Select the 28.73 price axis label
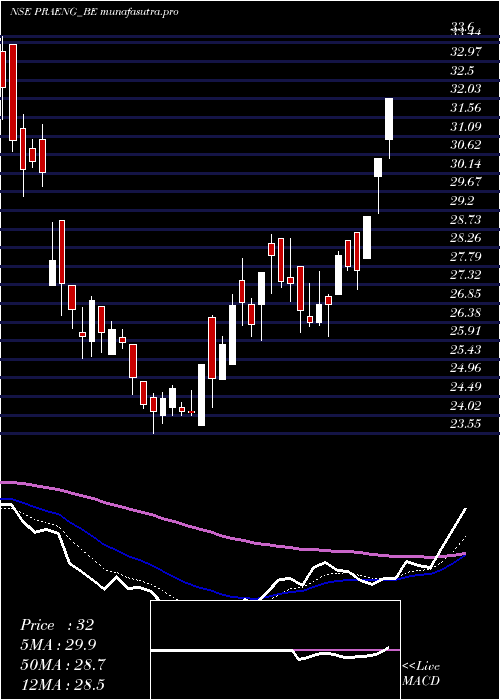This screenshot has width=500, height=700. coord(466,219)
